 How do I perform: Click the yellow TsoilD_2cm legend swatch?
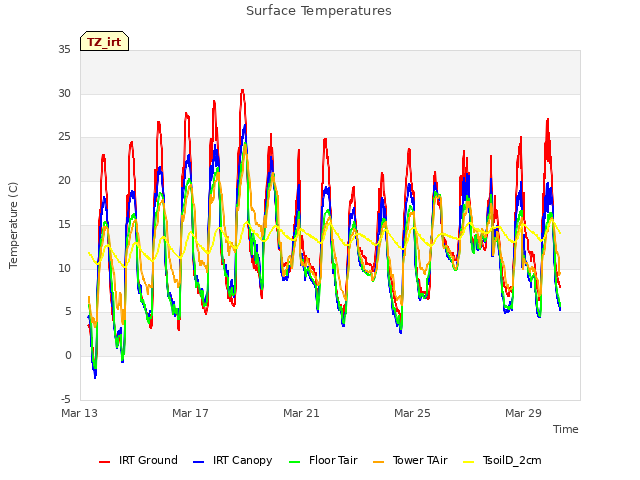click(x=469, y=462)
